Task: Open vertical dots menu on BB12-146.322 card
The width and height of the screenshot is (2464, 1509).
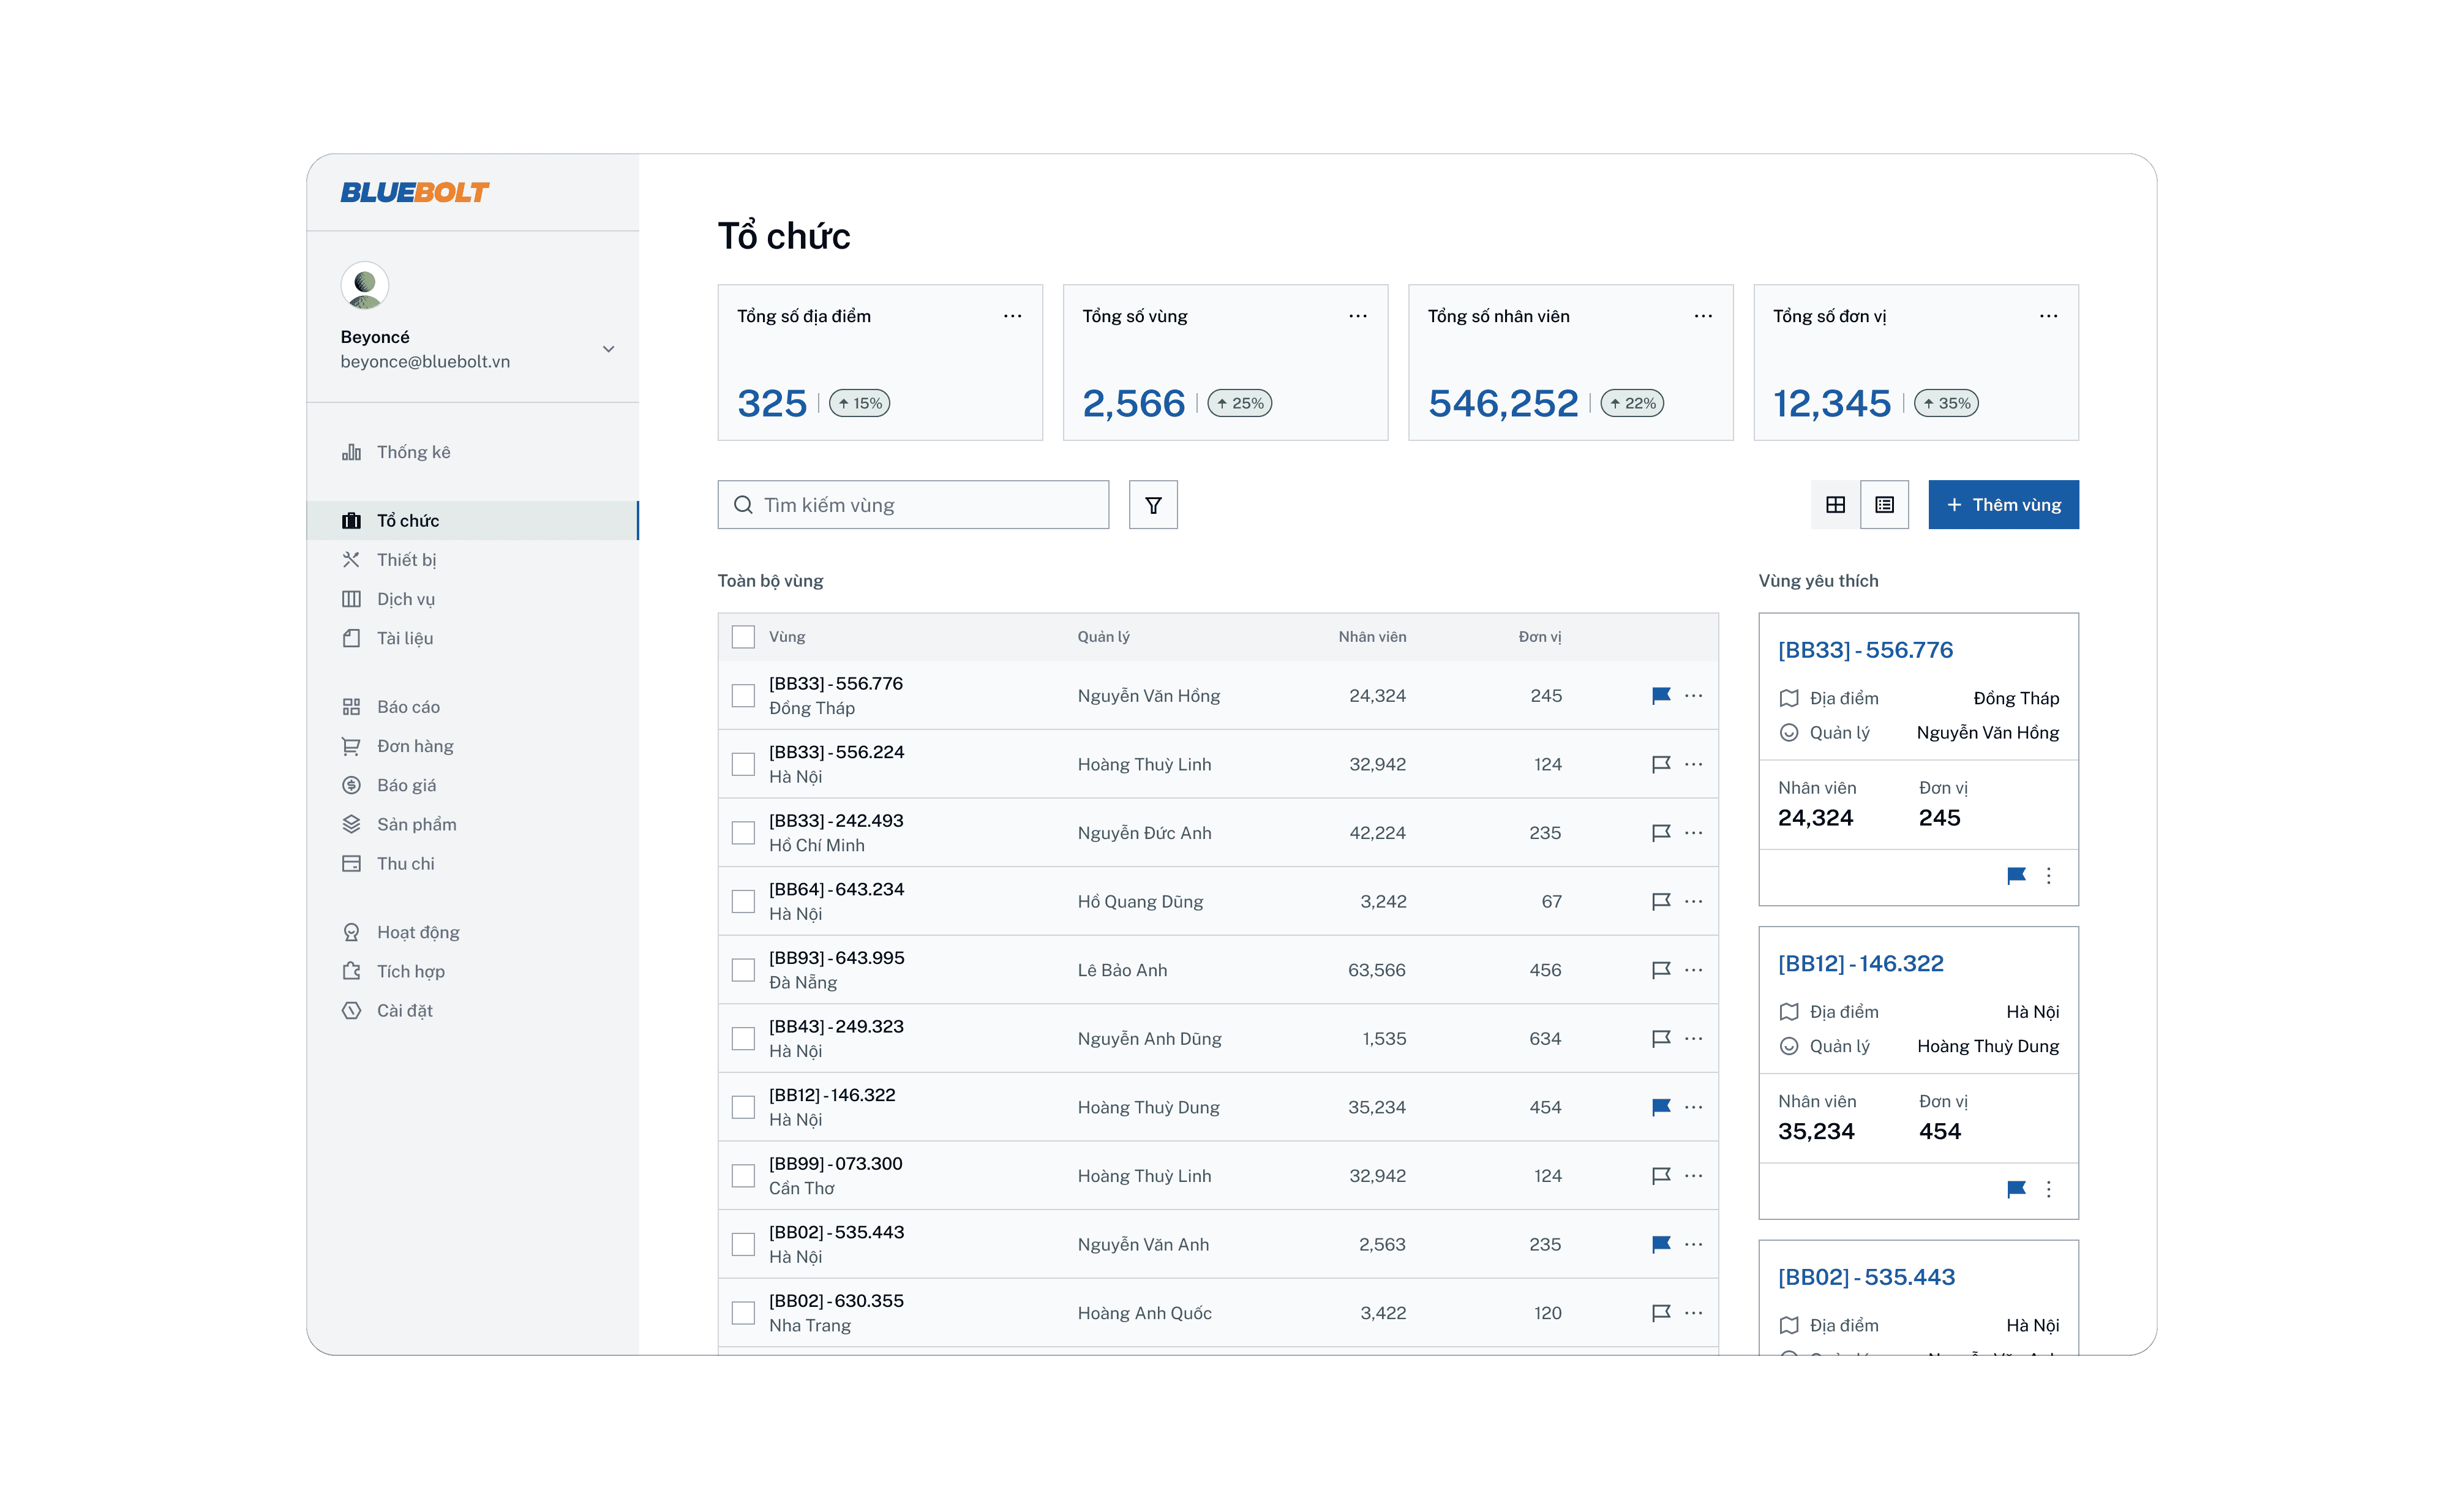Action: point(2048,1189)
